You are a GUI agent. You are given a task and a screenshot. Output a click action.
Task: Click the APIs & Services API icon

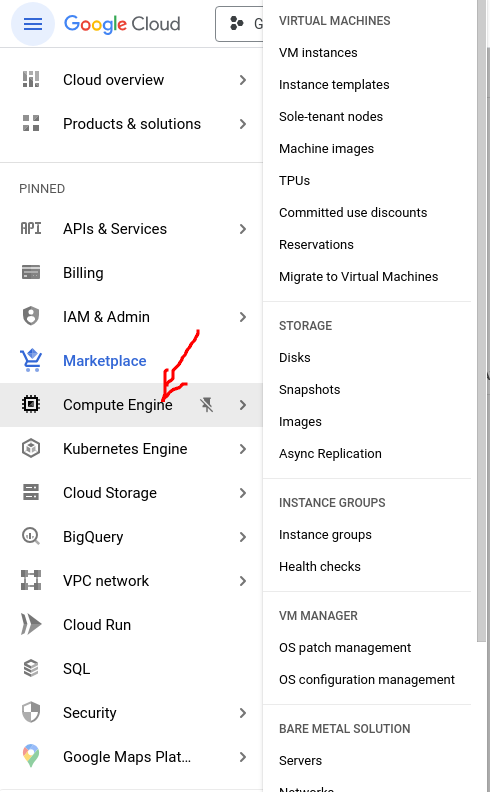[x=31, y=228]
